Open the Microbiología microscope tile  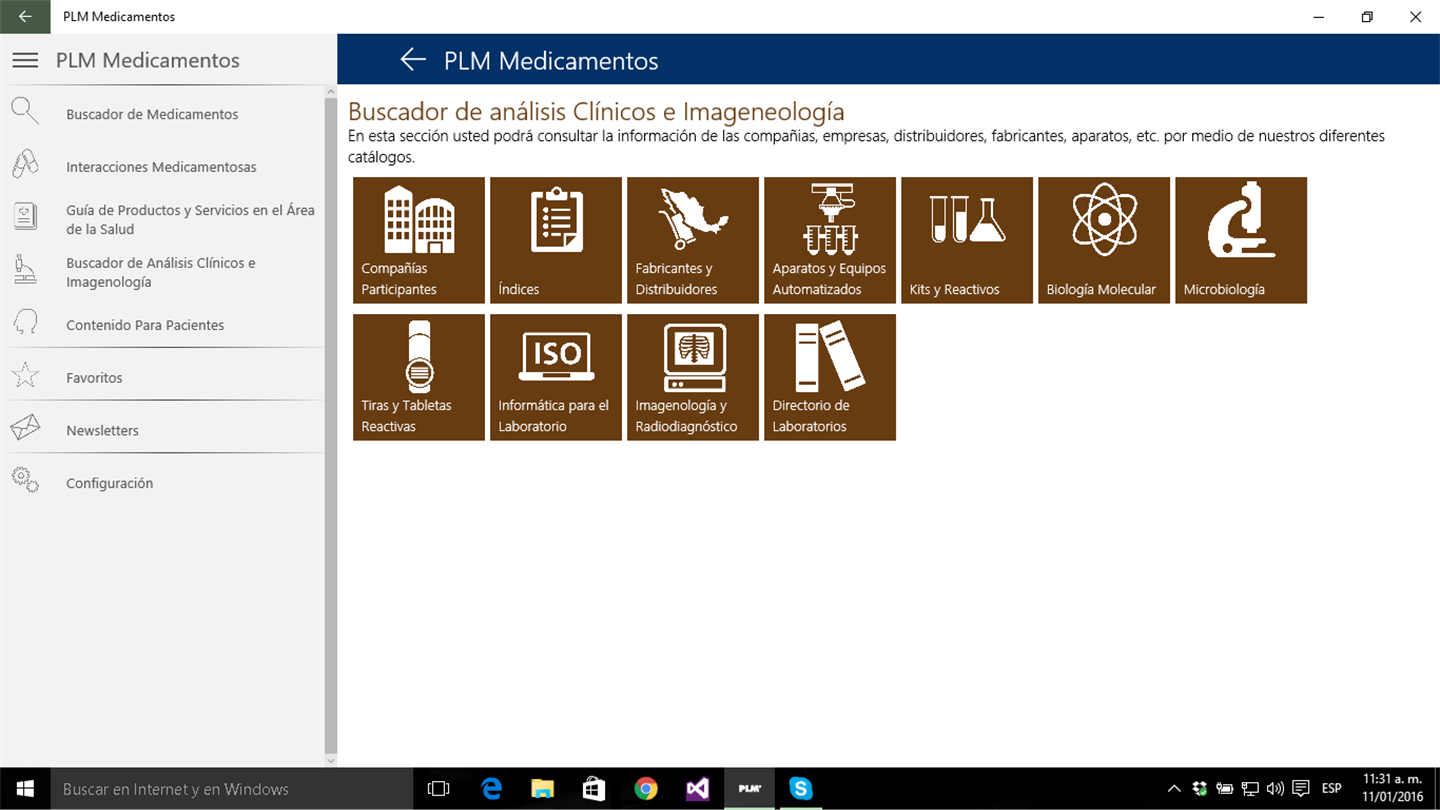pyautogui.click(x=1241, y=240)
